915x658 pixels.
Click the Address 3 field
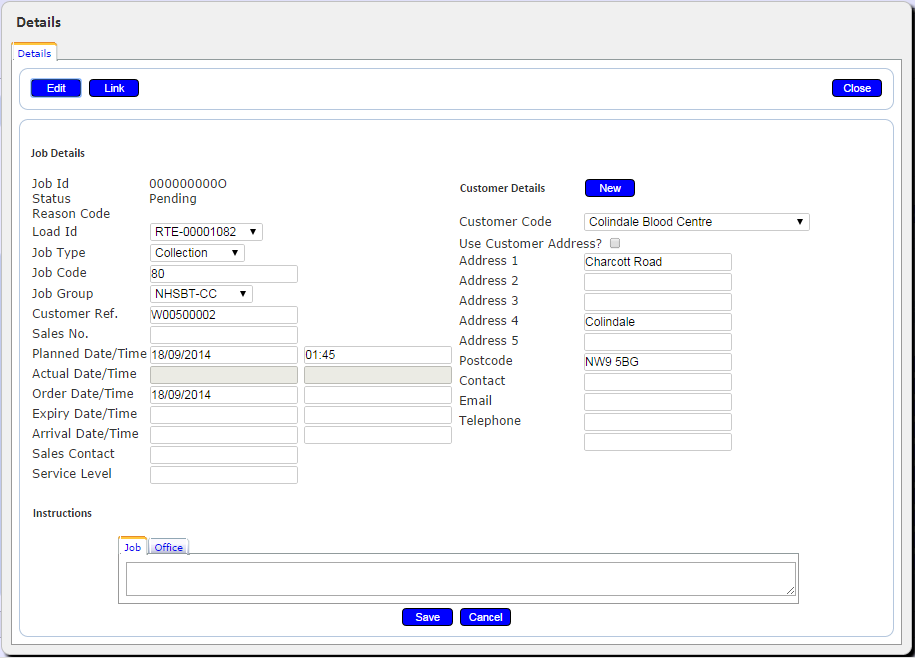pos(658,302)
